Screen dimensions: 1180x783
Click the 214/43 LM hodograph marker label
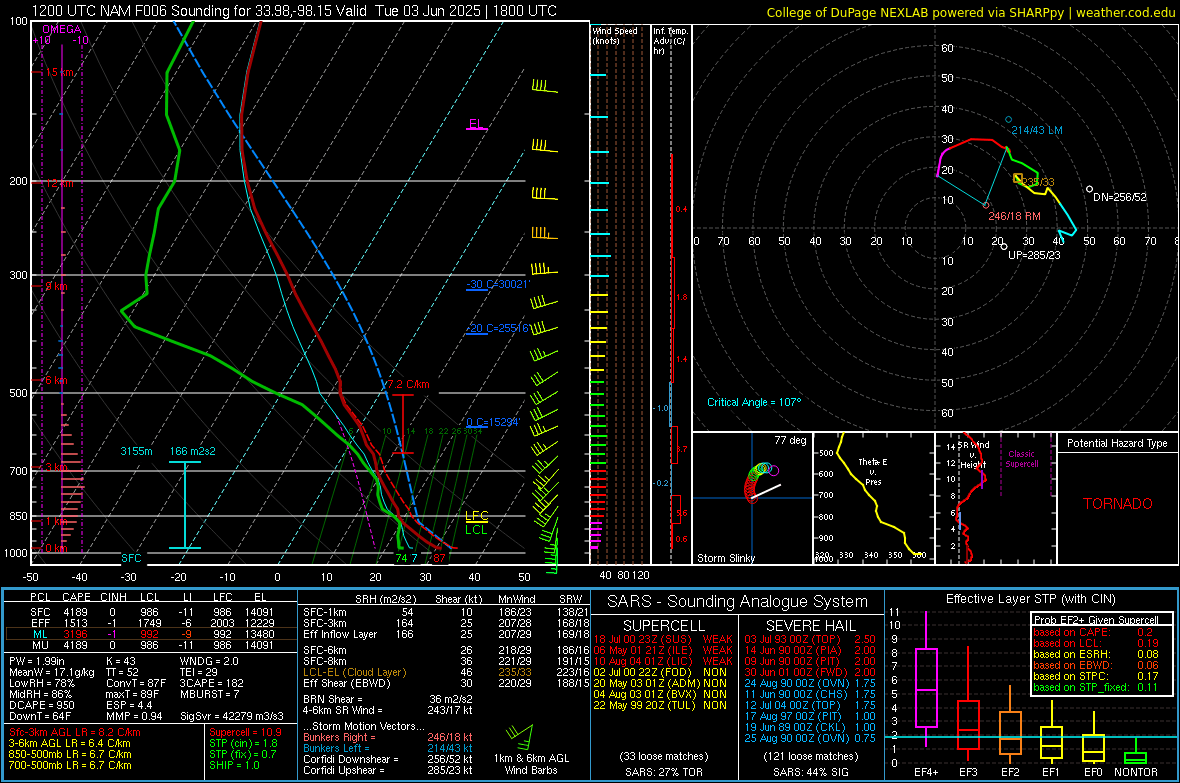pyautogui.click(x=1037, y=130)
